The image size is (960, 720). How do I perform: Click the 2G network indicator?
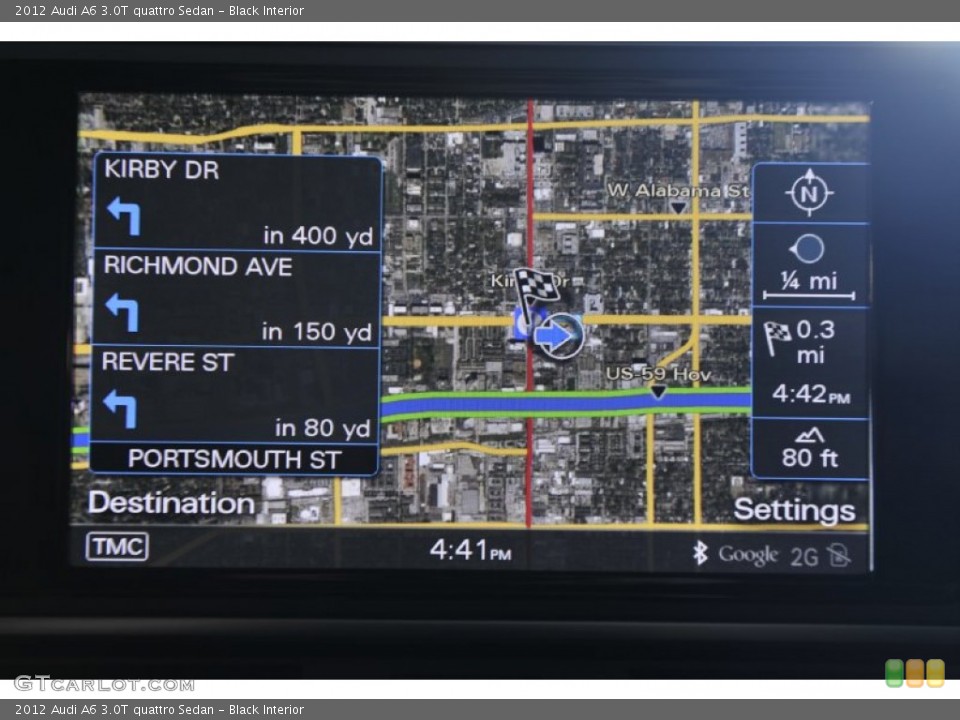coord(804,557)
